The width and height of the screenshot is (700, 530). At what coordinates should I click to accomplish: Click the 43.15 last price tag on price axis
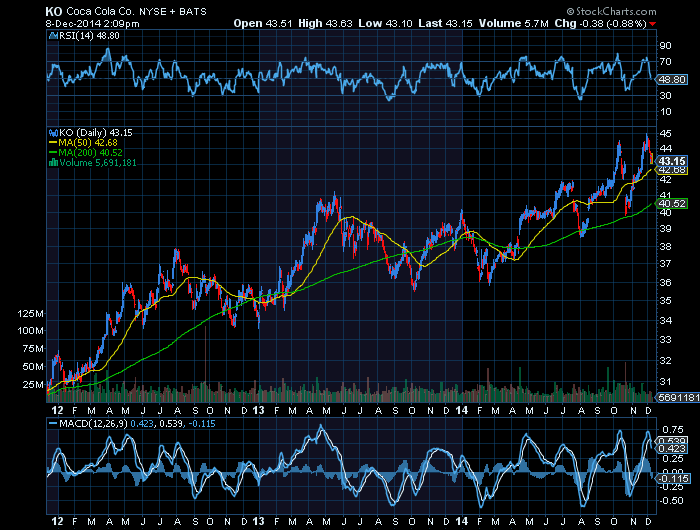(672, 161)
